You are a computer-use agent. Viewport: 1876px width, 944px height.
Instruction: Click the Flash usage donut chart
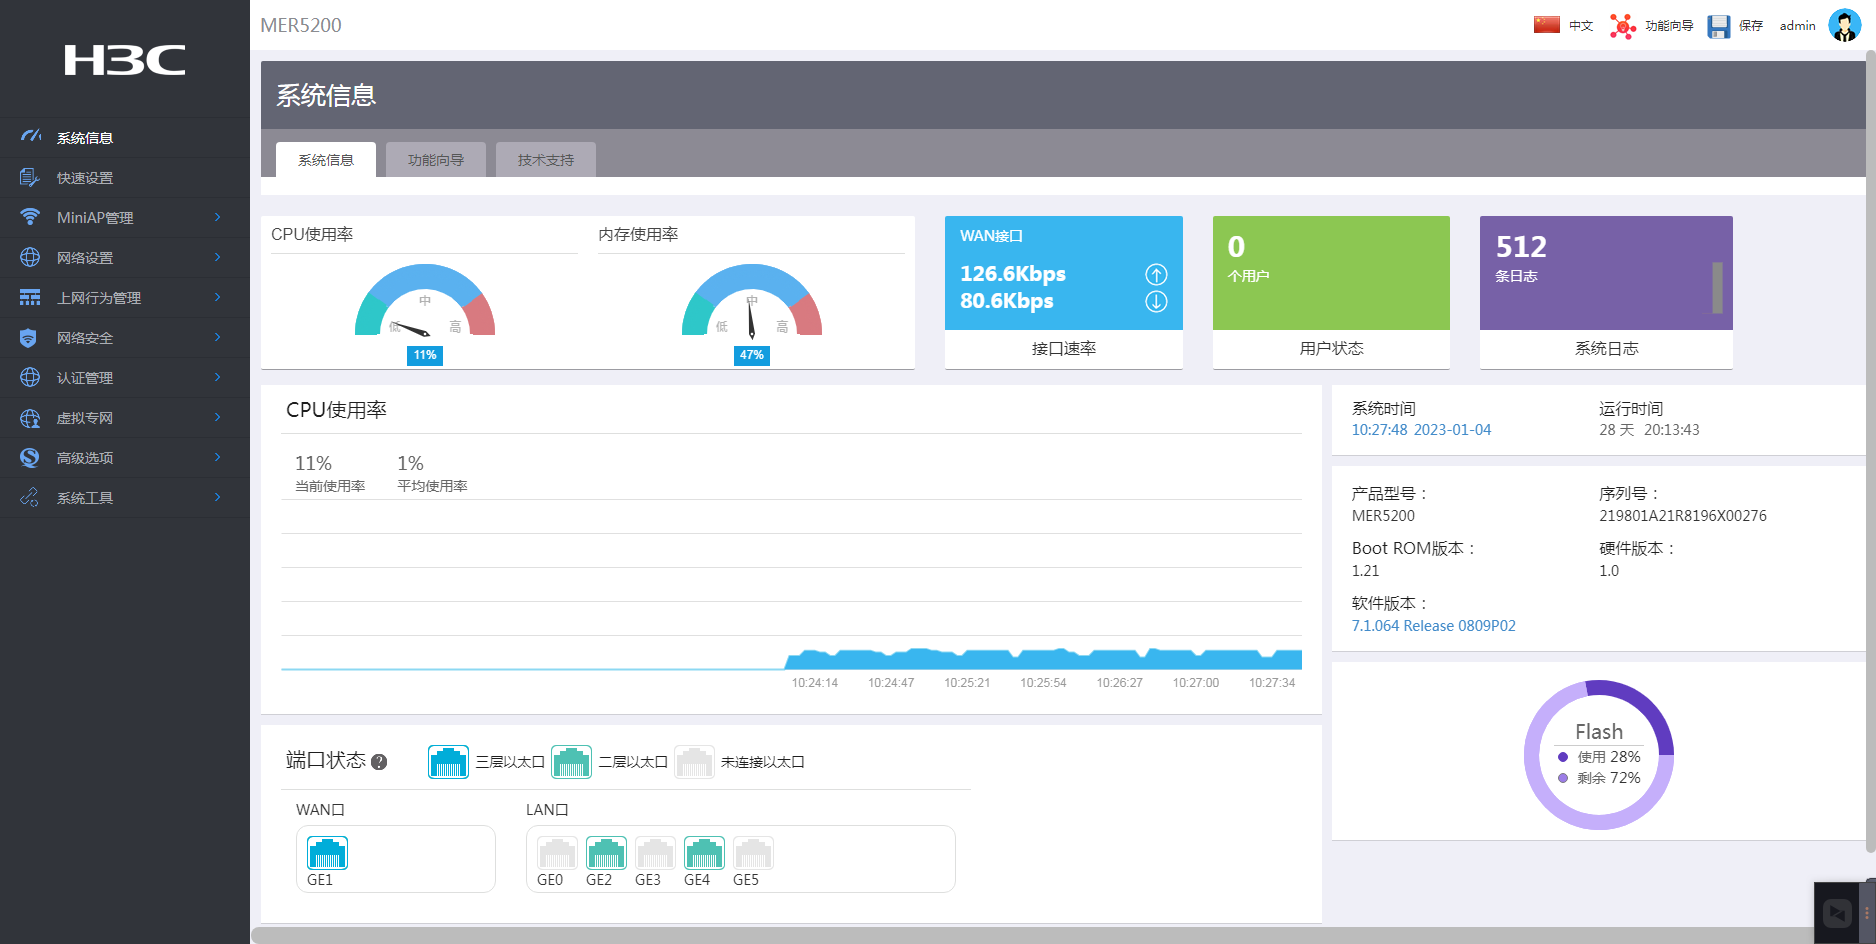tap(1598, 755)
